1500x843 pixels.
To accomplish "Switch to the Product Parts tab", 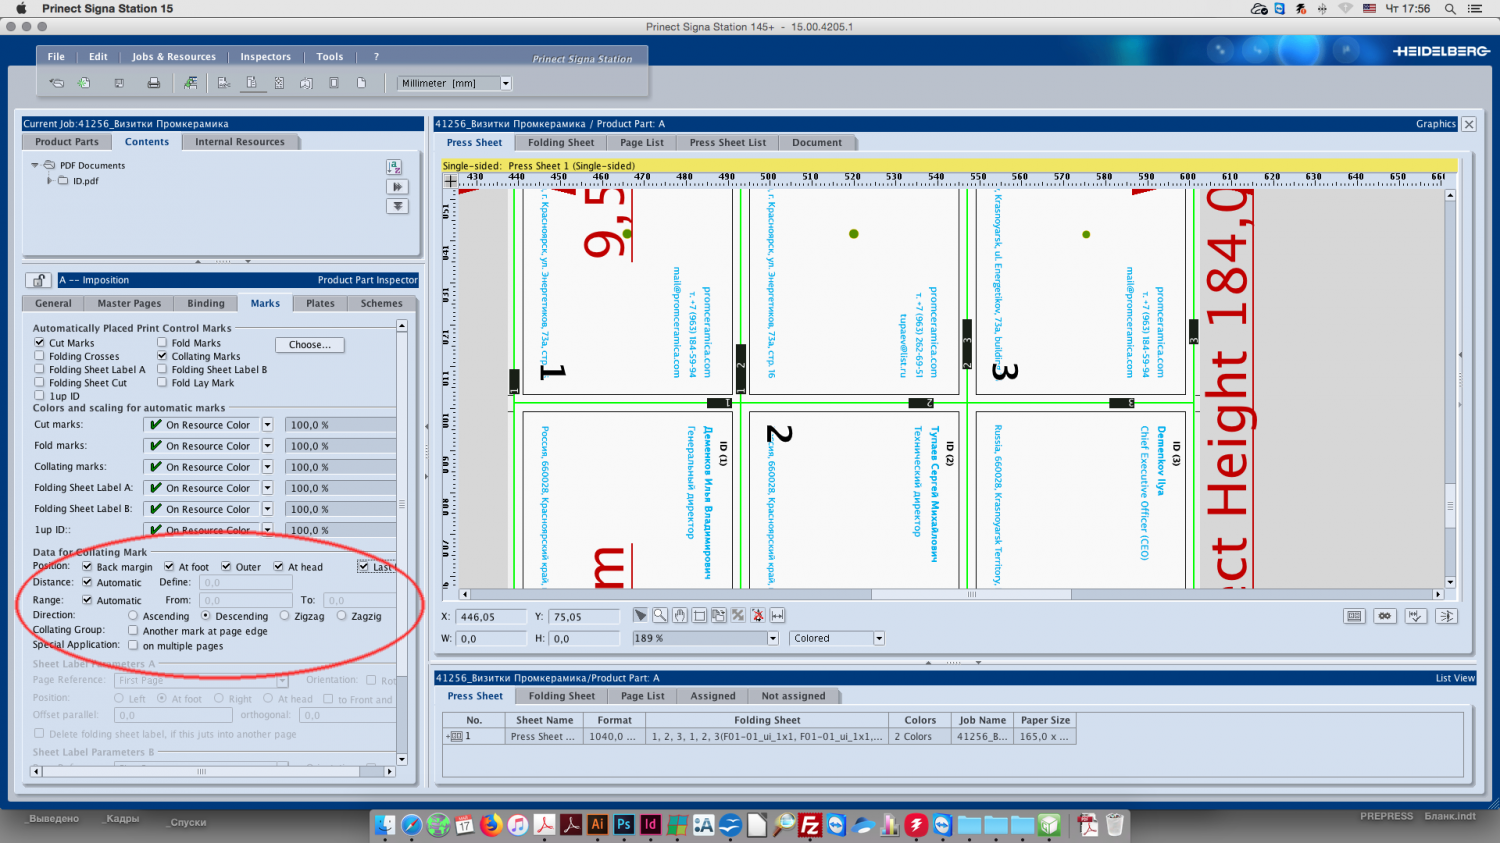I will (x=67, y=142).
